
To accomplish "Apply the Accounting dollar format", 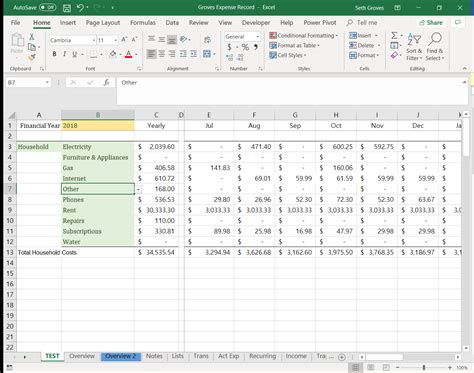I will pyautogui.click(x=229, y=47).
